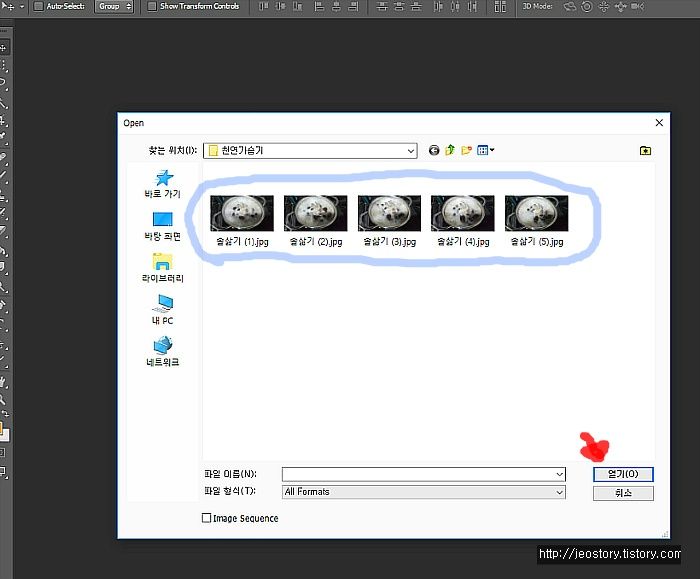Open the Group auto-select dropdown

[115, 6]
